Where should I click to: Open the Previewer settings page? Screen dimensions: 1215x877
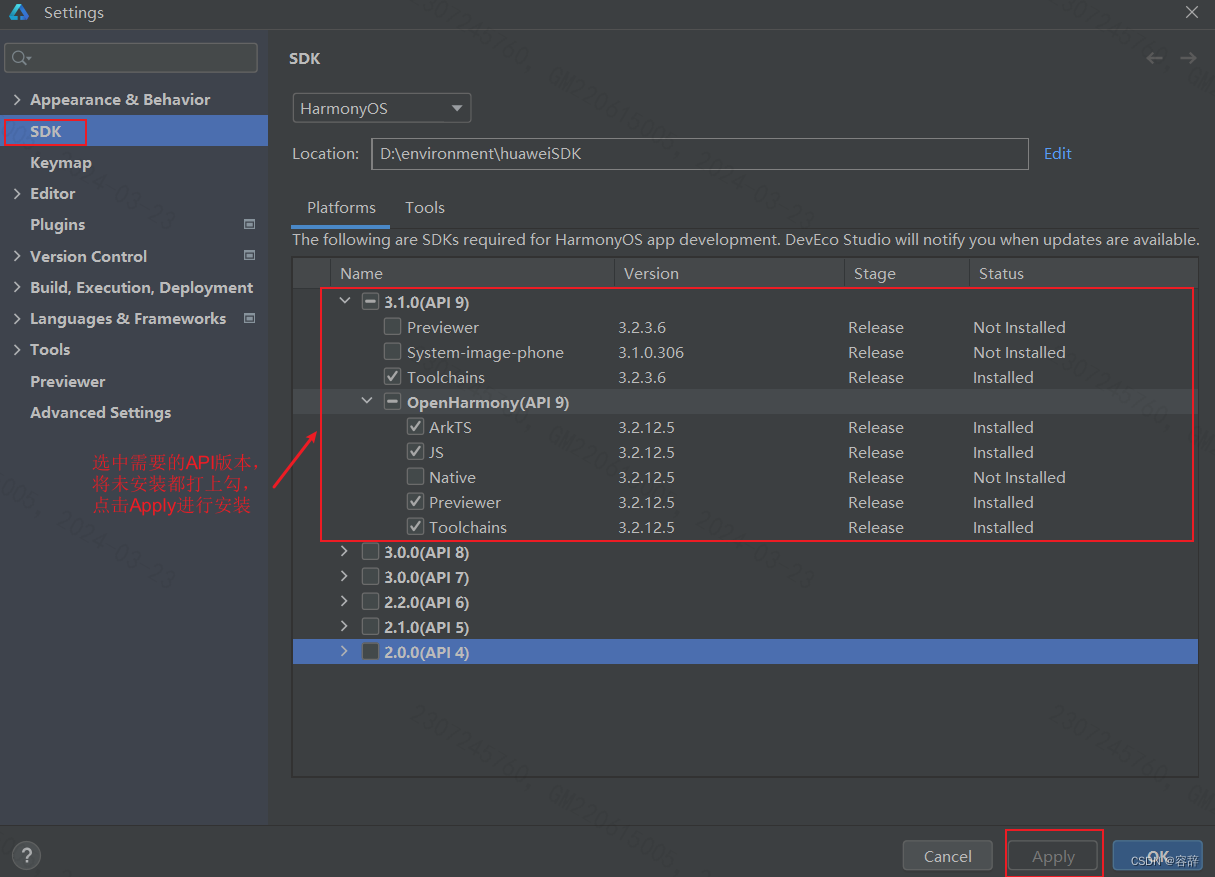[67, 381]
